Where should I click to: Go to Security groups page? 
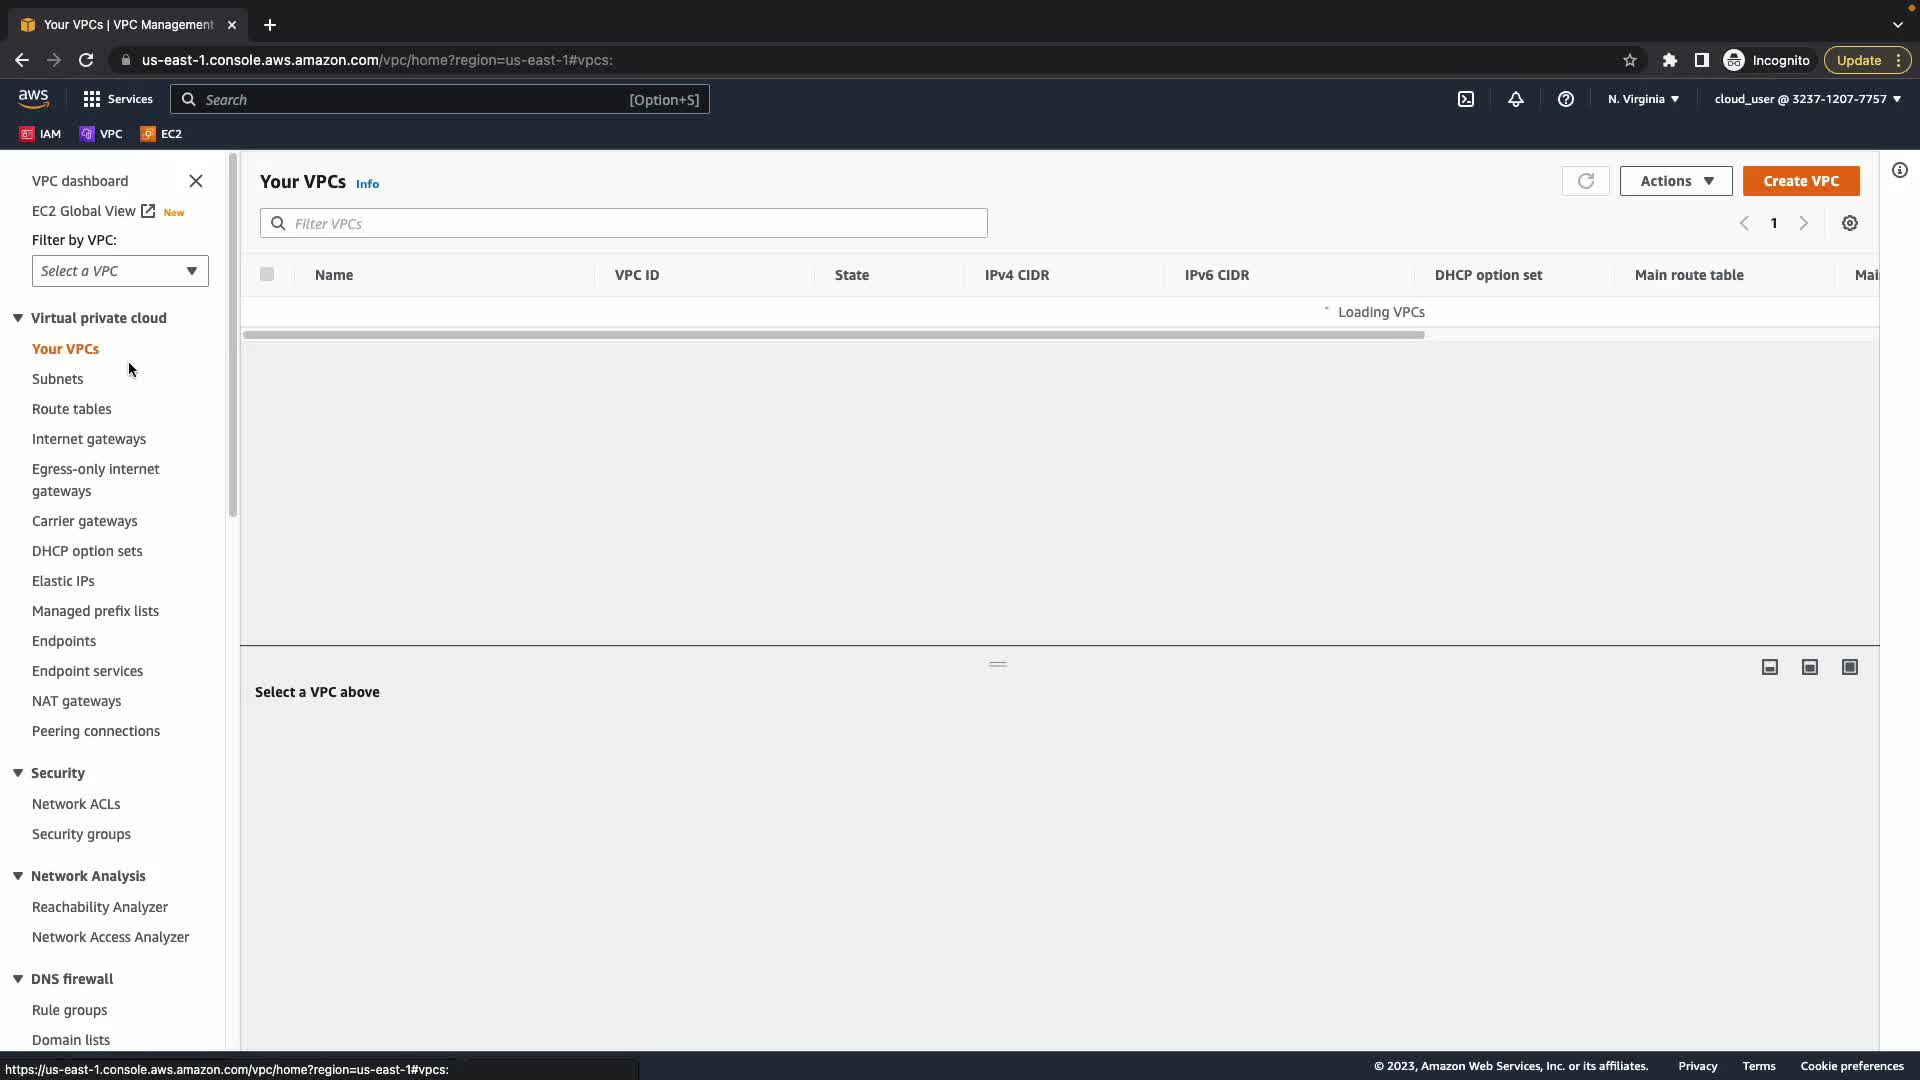coord(81,834)
